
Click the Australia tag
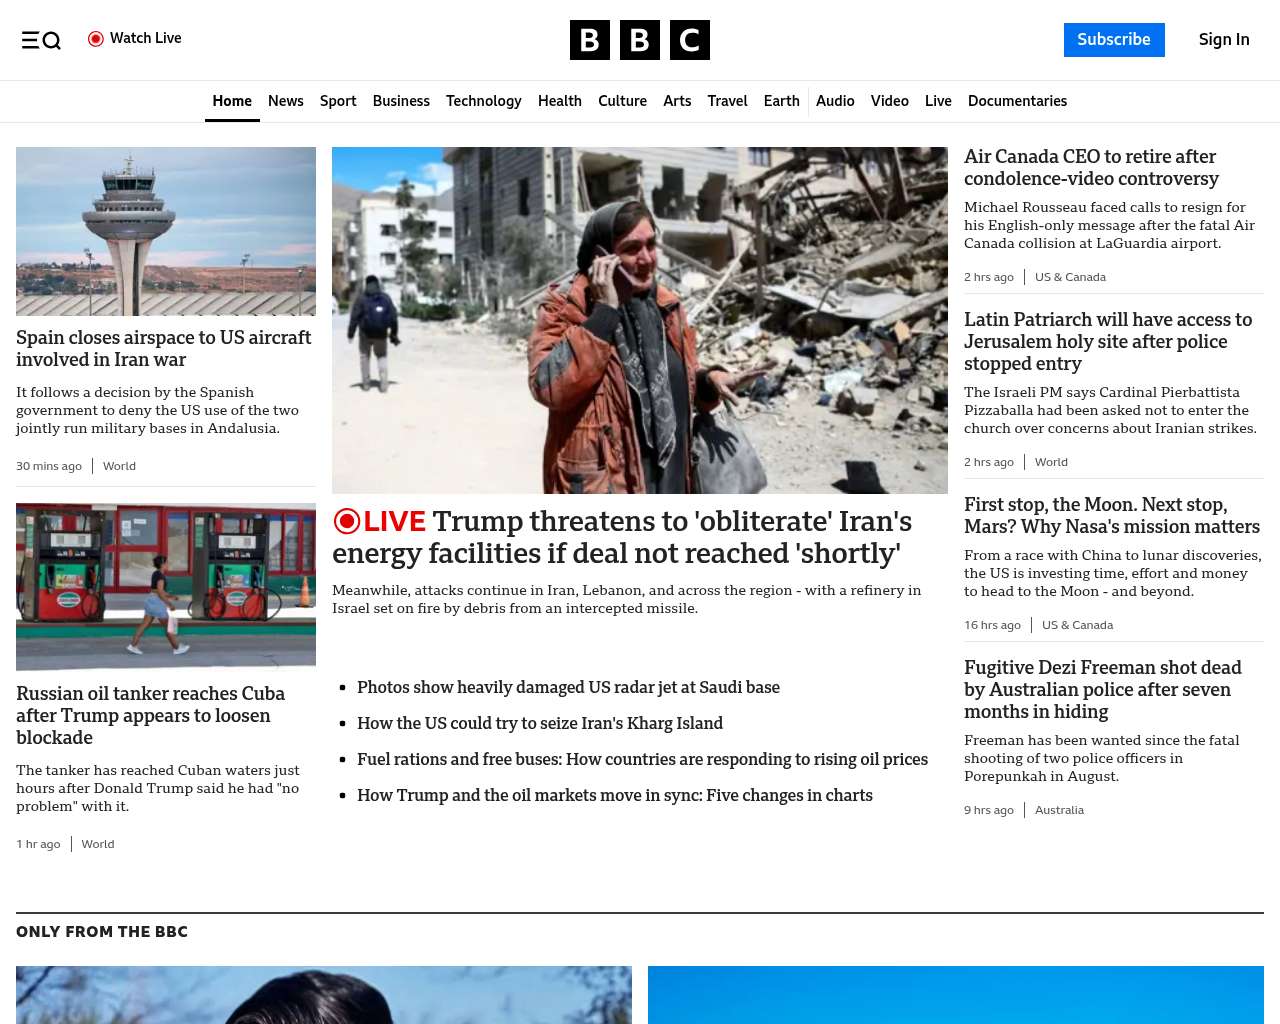point(1059,810)
